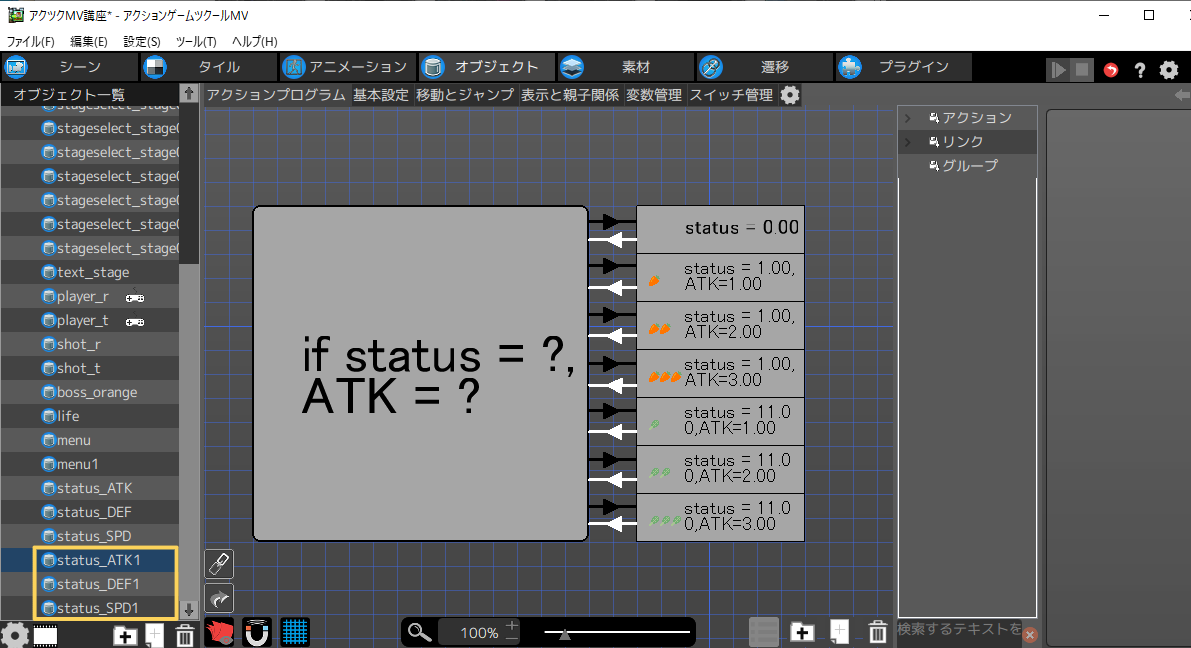Click the zoom slider handle
Viewport: 1191px width, 648px height.
(565, 632)
